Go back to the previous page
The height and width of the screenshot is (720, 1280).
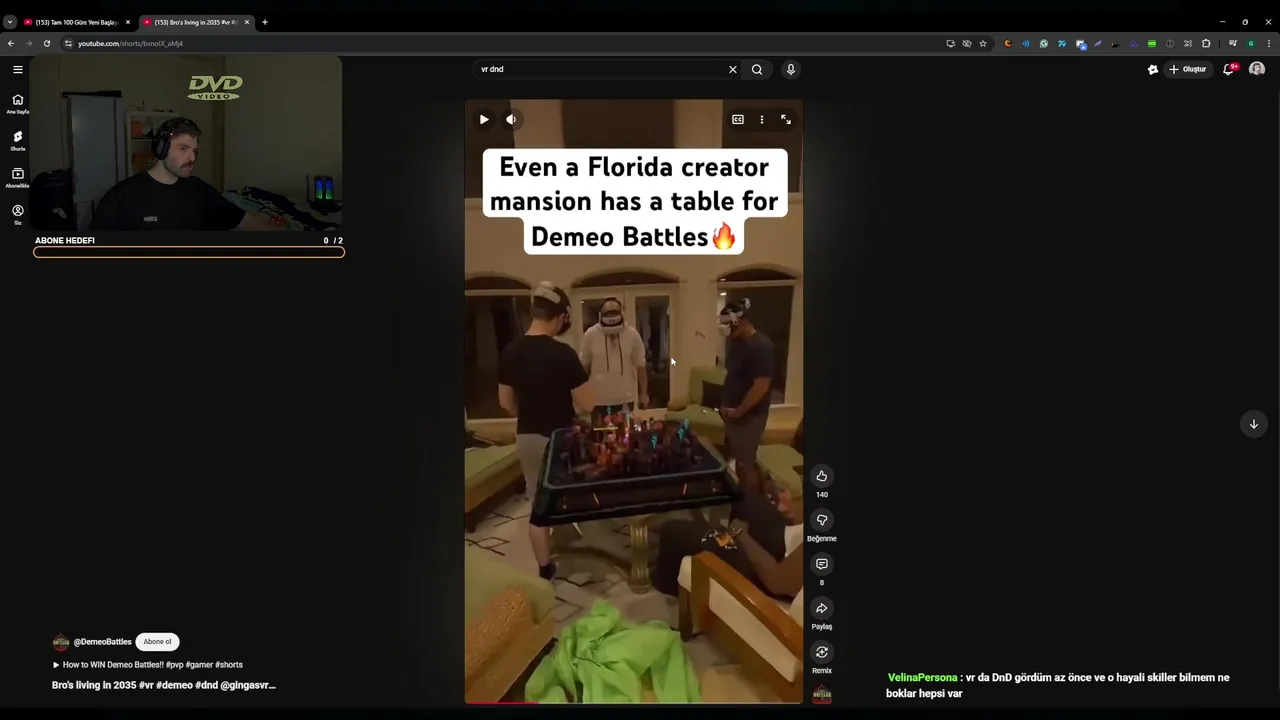pos(11,44)
